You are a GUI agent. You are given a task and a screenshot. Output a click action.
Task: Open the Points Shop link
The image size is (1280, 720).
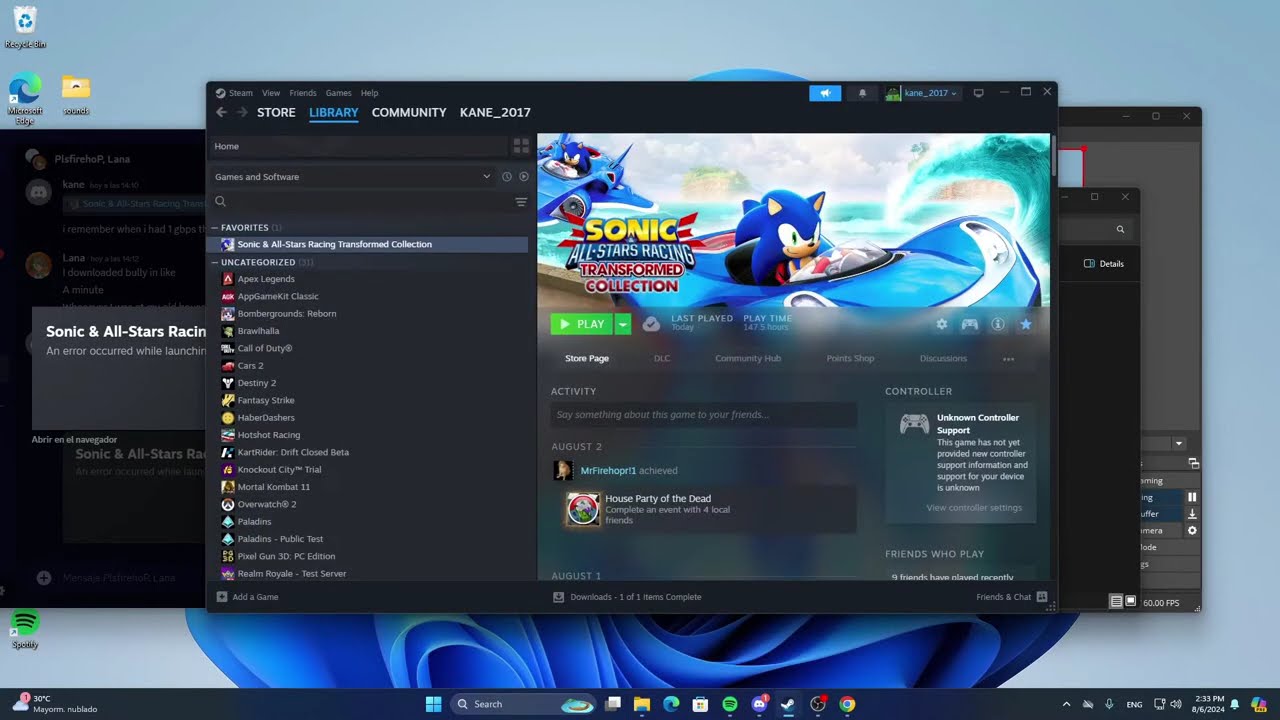(x=850, y=358)
